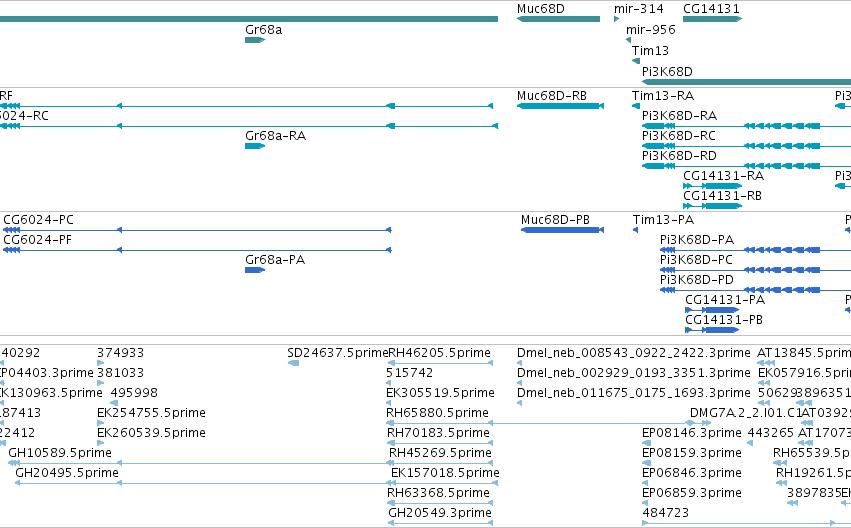
Task: Open the RH65880.5prime EST label
Action: point(437,414)
